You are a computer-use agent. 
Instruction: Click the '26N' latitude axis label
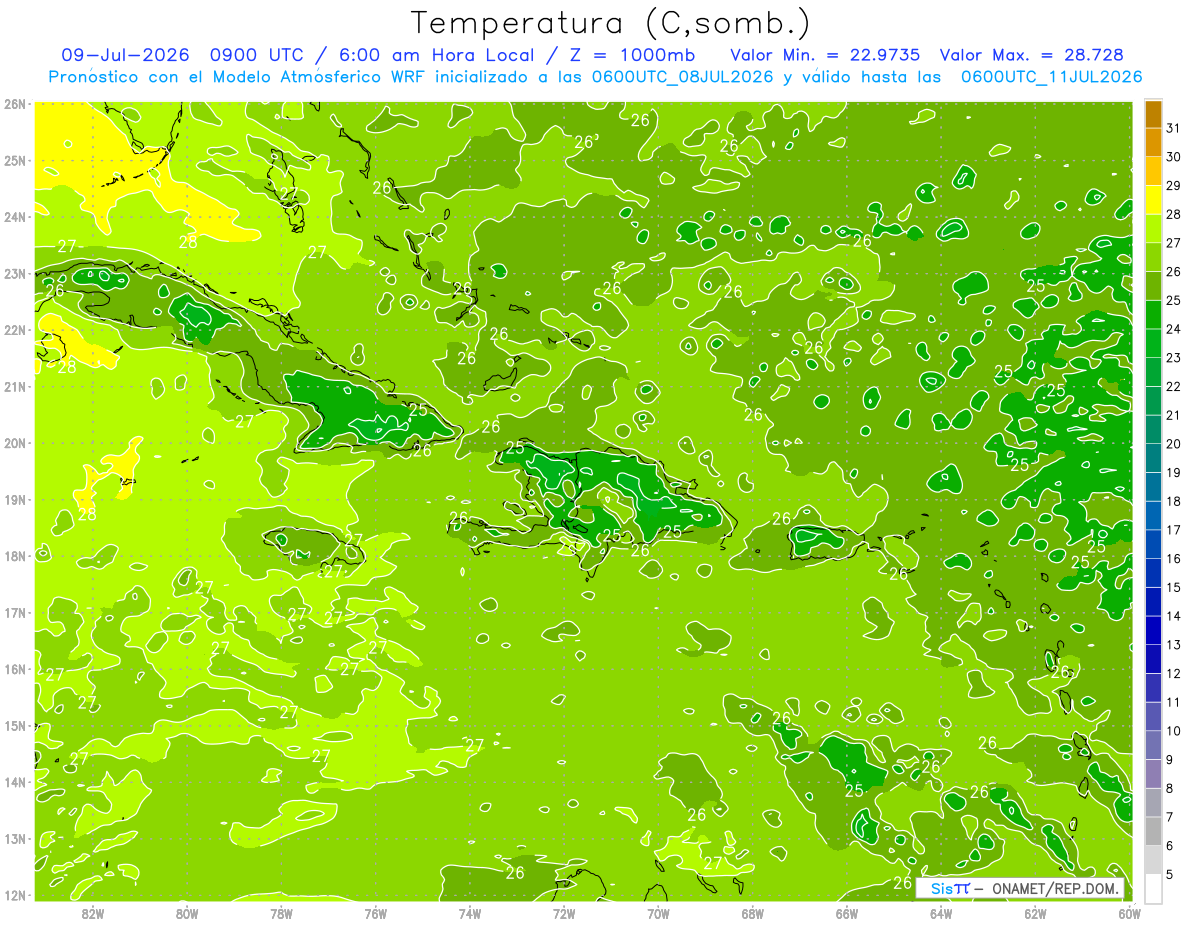(x=15, y=104)
